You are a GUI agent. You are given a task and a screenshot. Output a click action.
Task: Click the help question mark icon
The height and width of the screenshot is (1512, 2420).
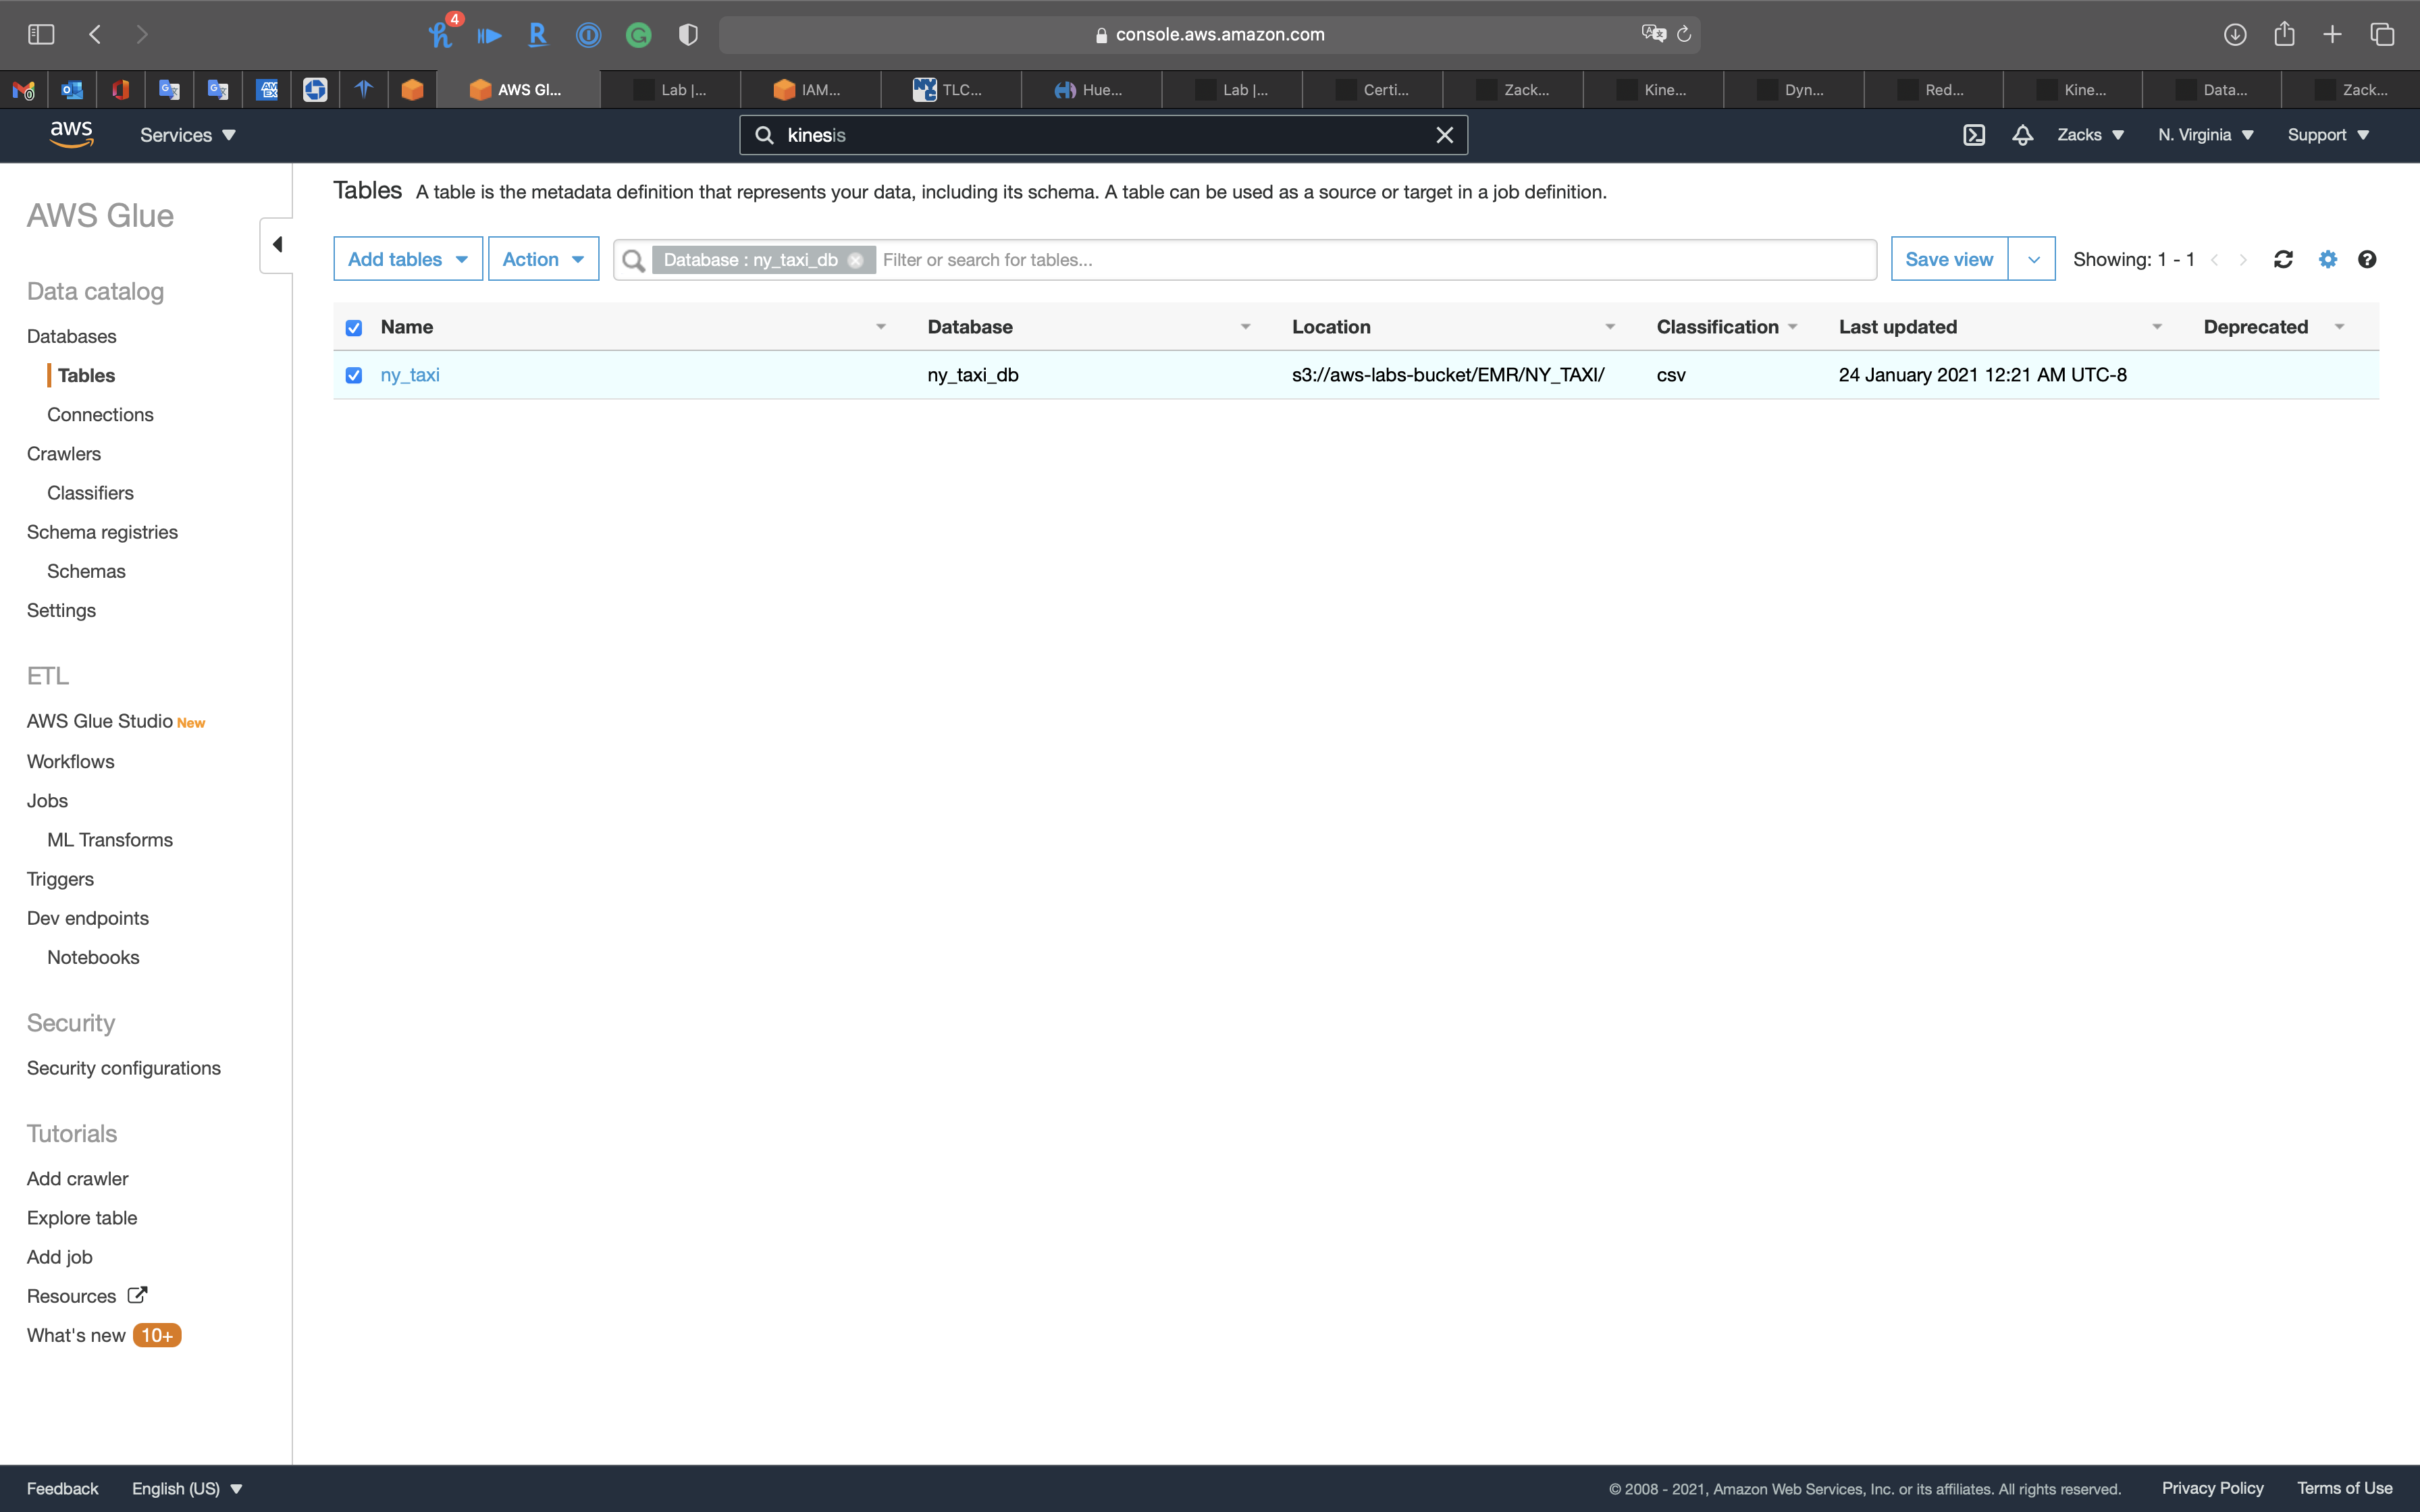(x=2367, y=260)
